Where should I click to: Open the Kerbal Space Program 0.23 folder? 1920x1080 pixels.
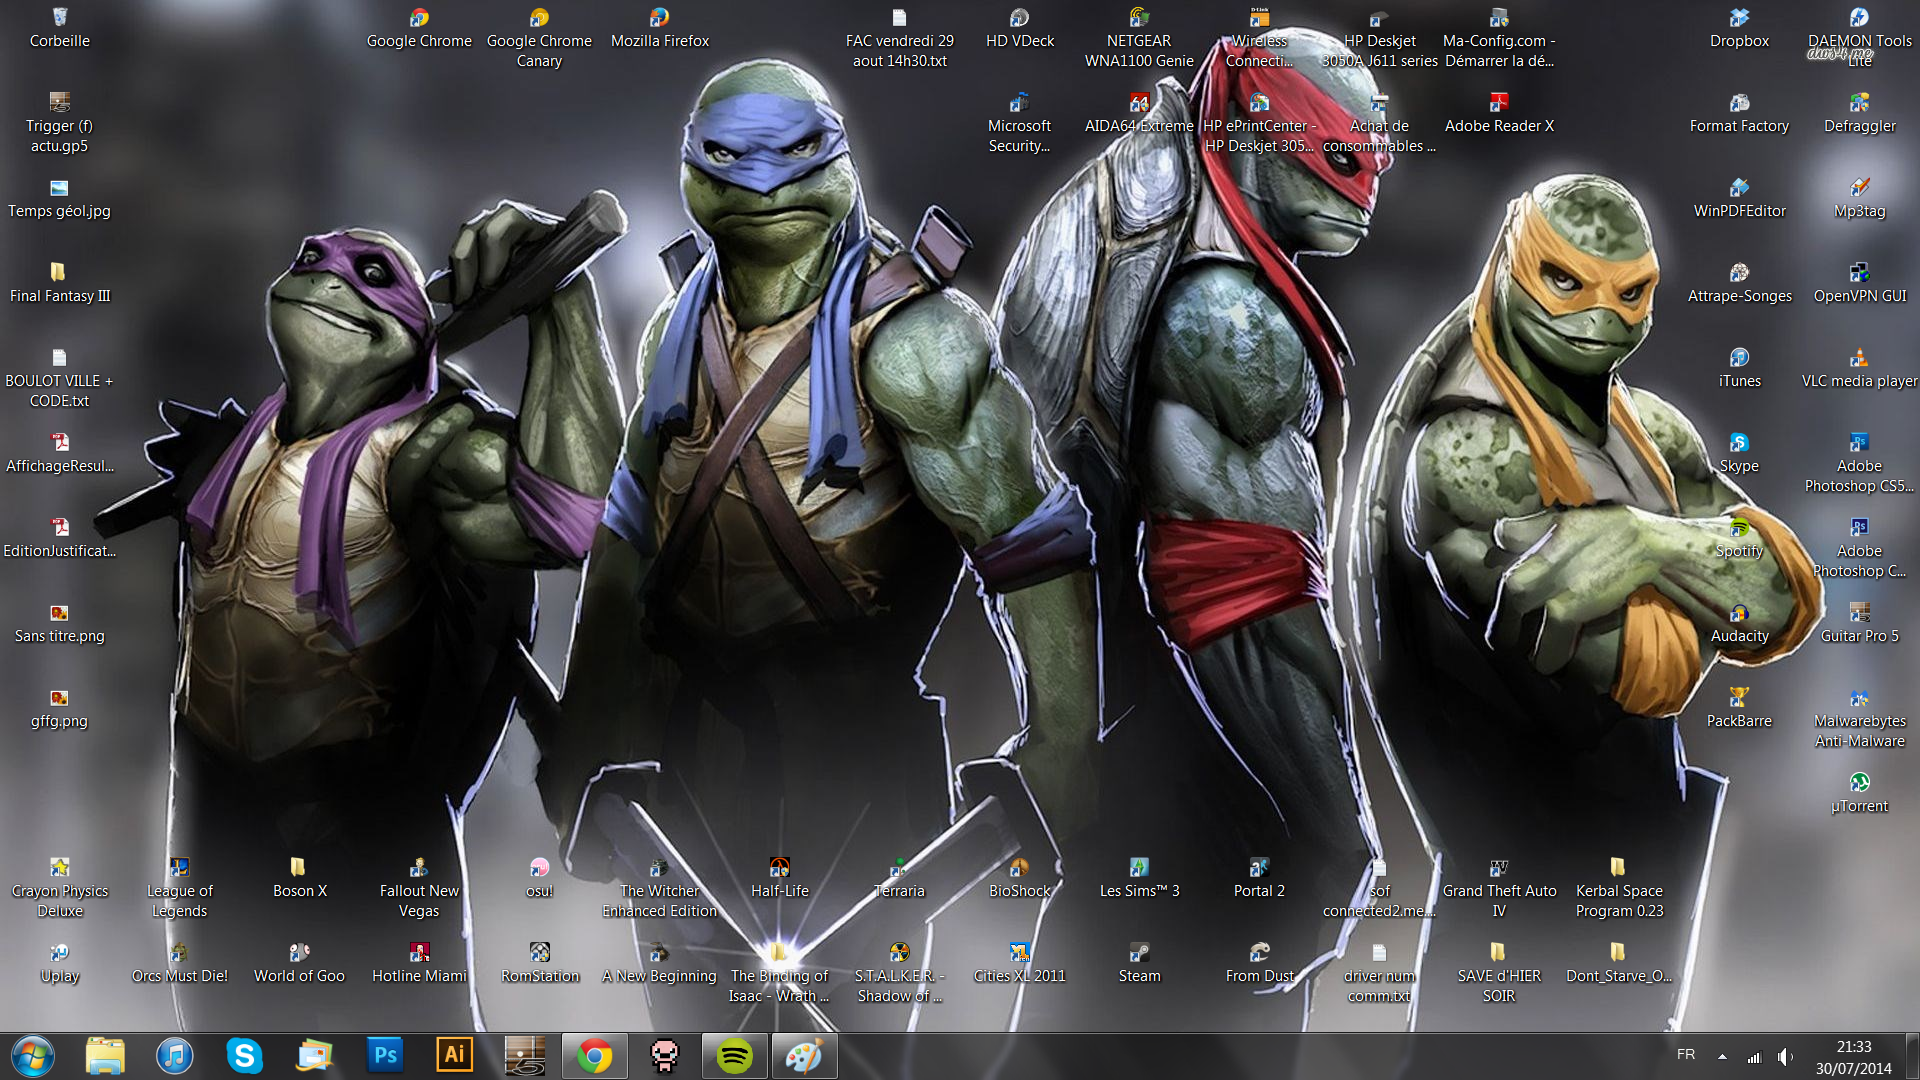click(1619, 888)
